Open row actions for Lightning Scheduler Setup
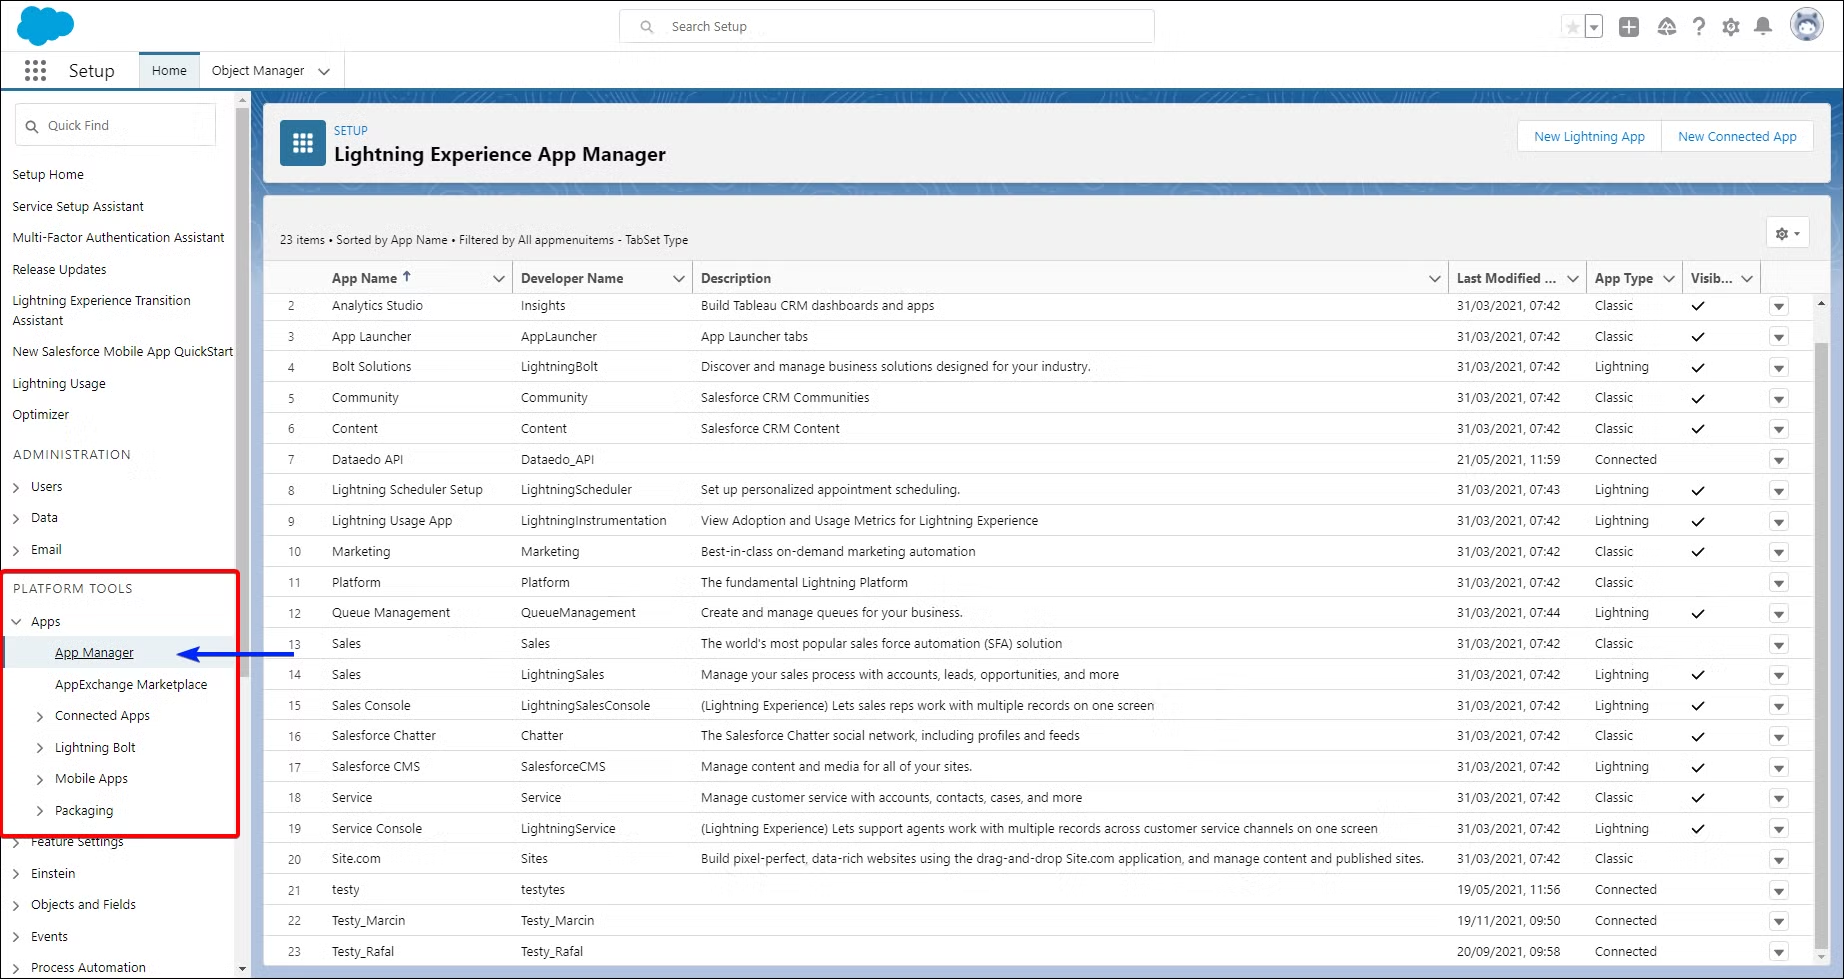The height and width of the screenshot is (979, 1844). pyautogui.click(x=1779, y=491)
